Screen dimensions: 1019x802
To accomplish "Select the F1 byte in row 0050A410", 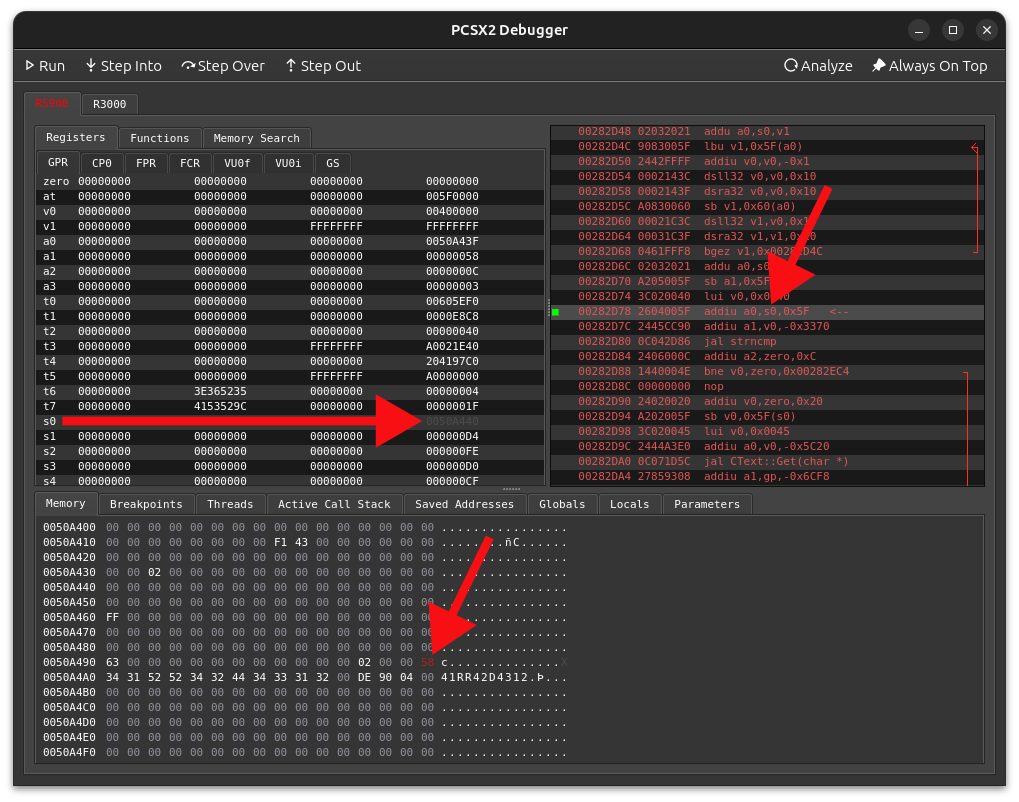I will 280,542.
